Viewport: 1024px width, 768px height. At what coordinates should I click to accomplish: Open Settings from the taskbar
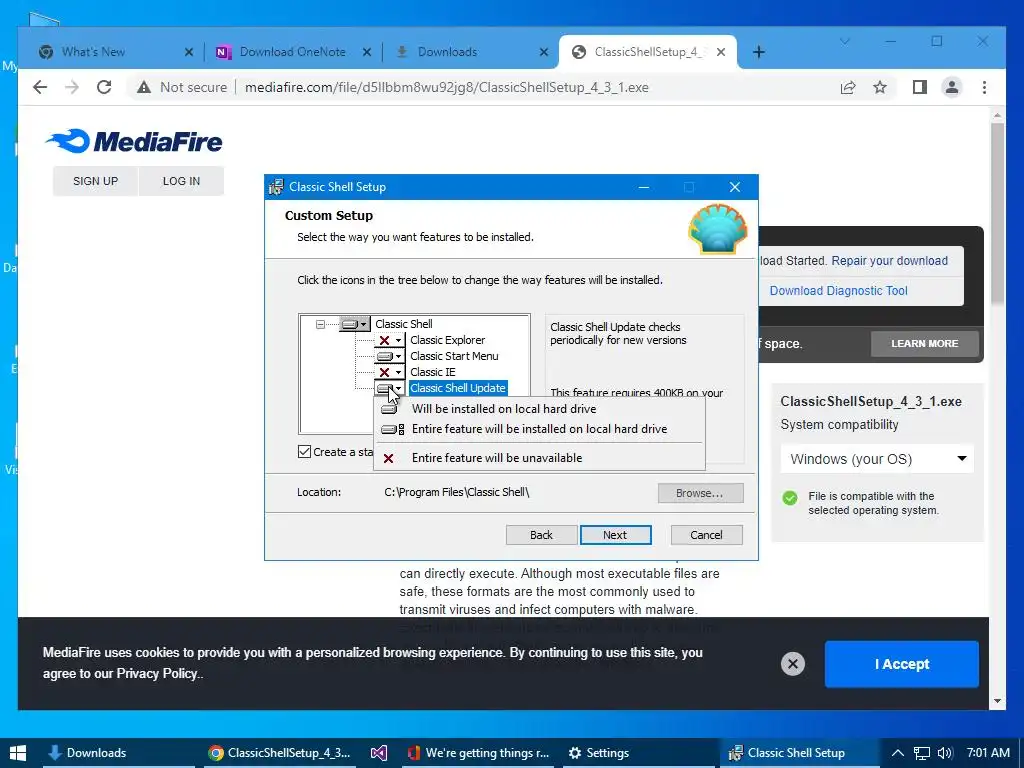pyautogui.click(x=637, y=753)
